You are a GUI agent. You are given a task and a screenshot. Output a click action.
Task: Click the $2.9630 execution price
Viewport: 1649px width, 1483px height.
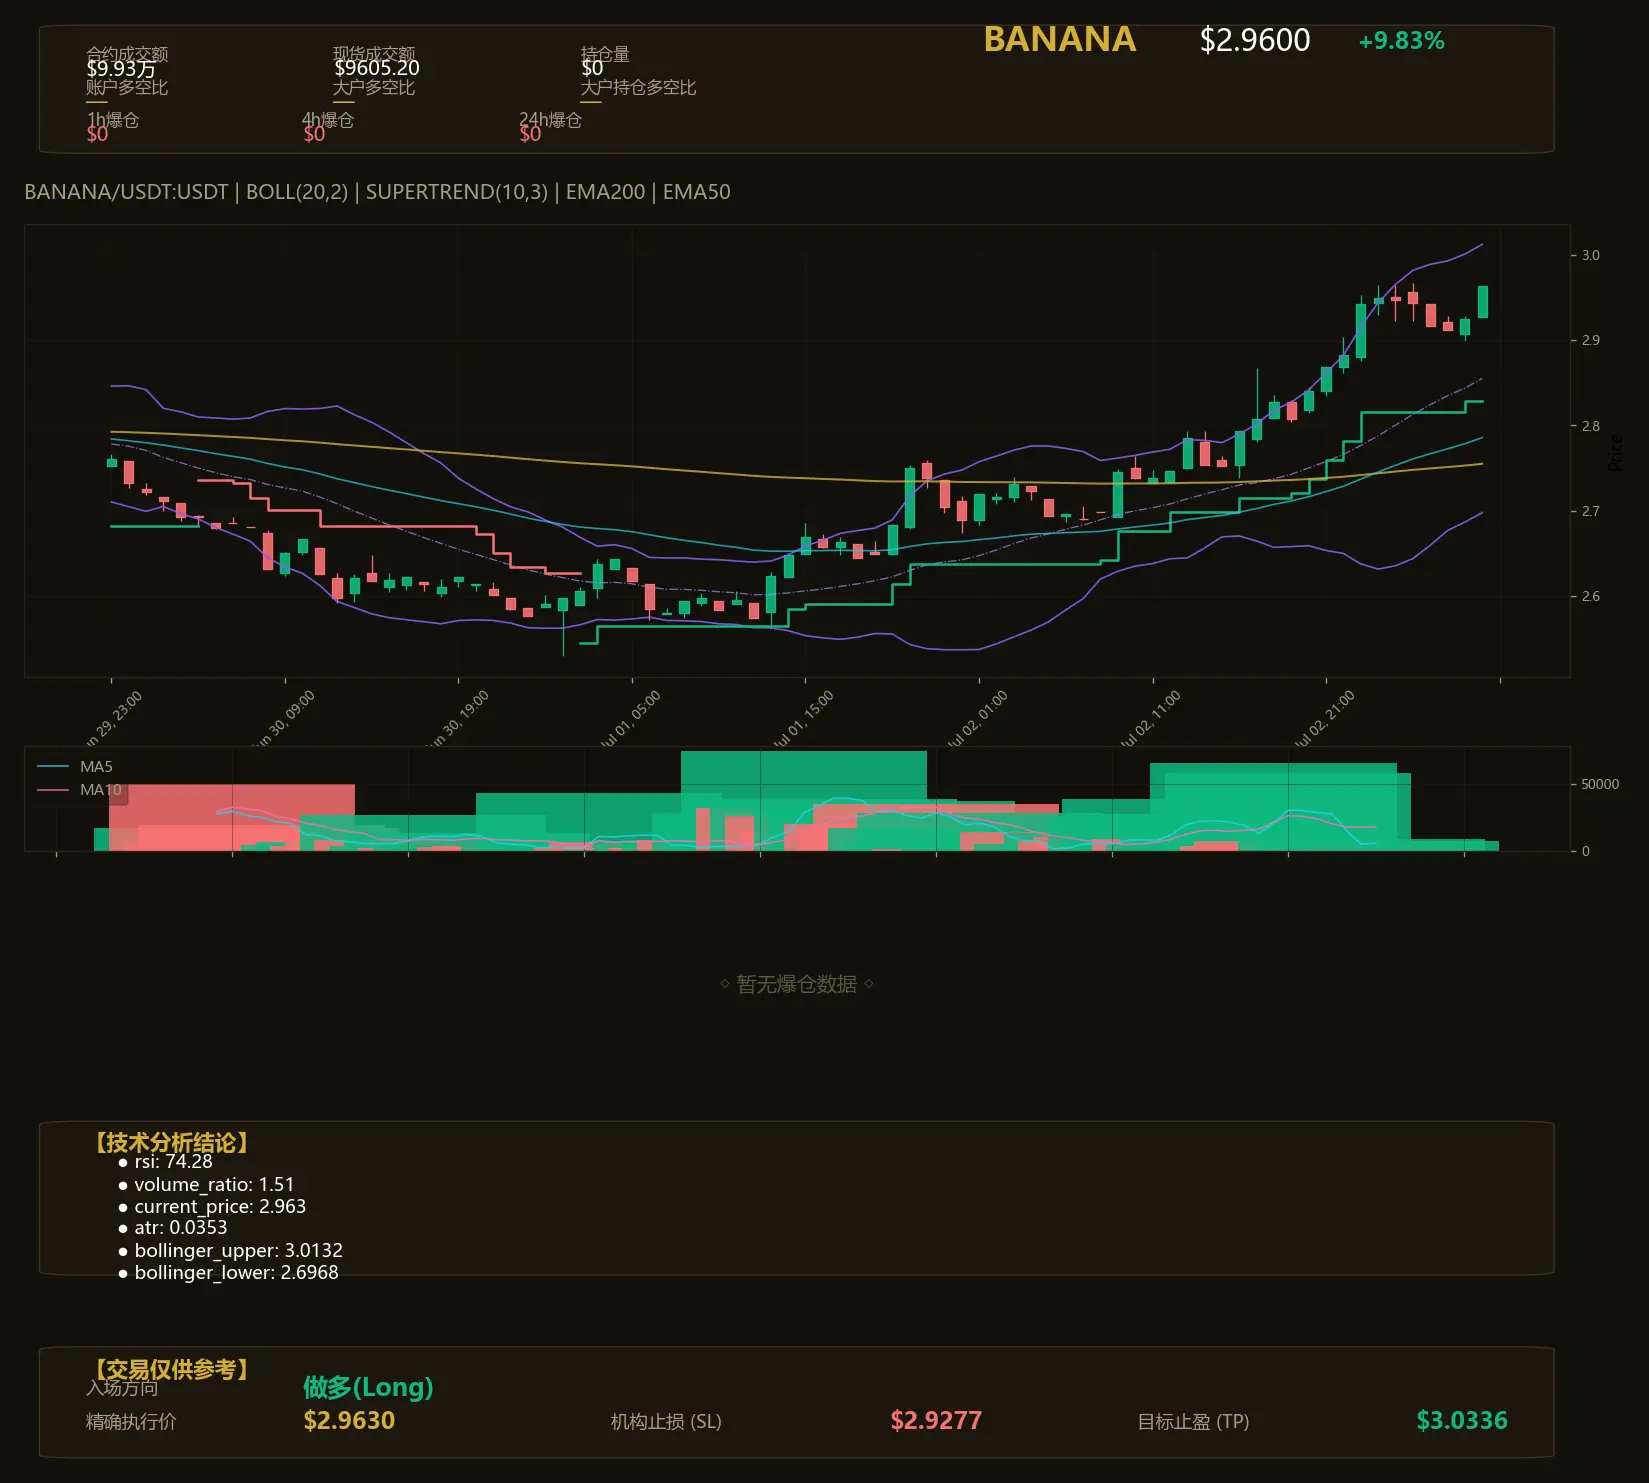click(x=349, y=1420)
